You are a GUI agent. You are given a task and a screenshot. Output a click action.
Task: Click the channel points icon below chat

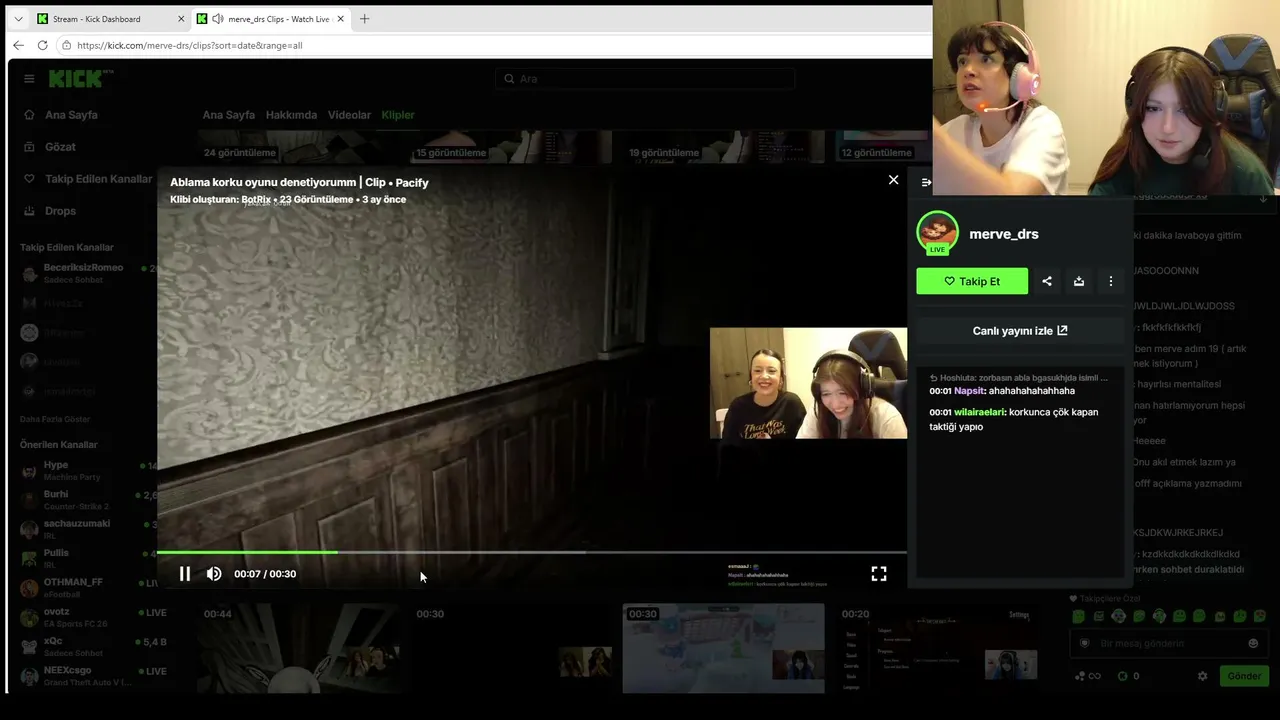[x=1123, y=676]
